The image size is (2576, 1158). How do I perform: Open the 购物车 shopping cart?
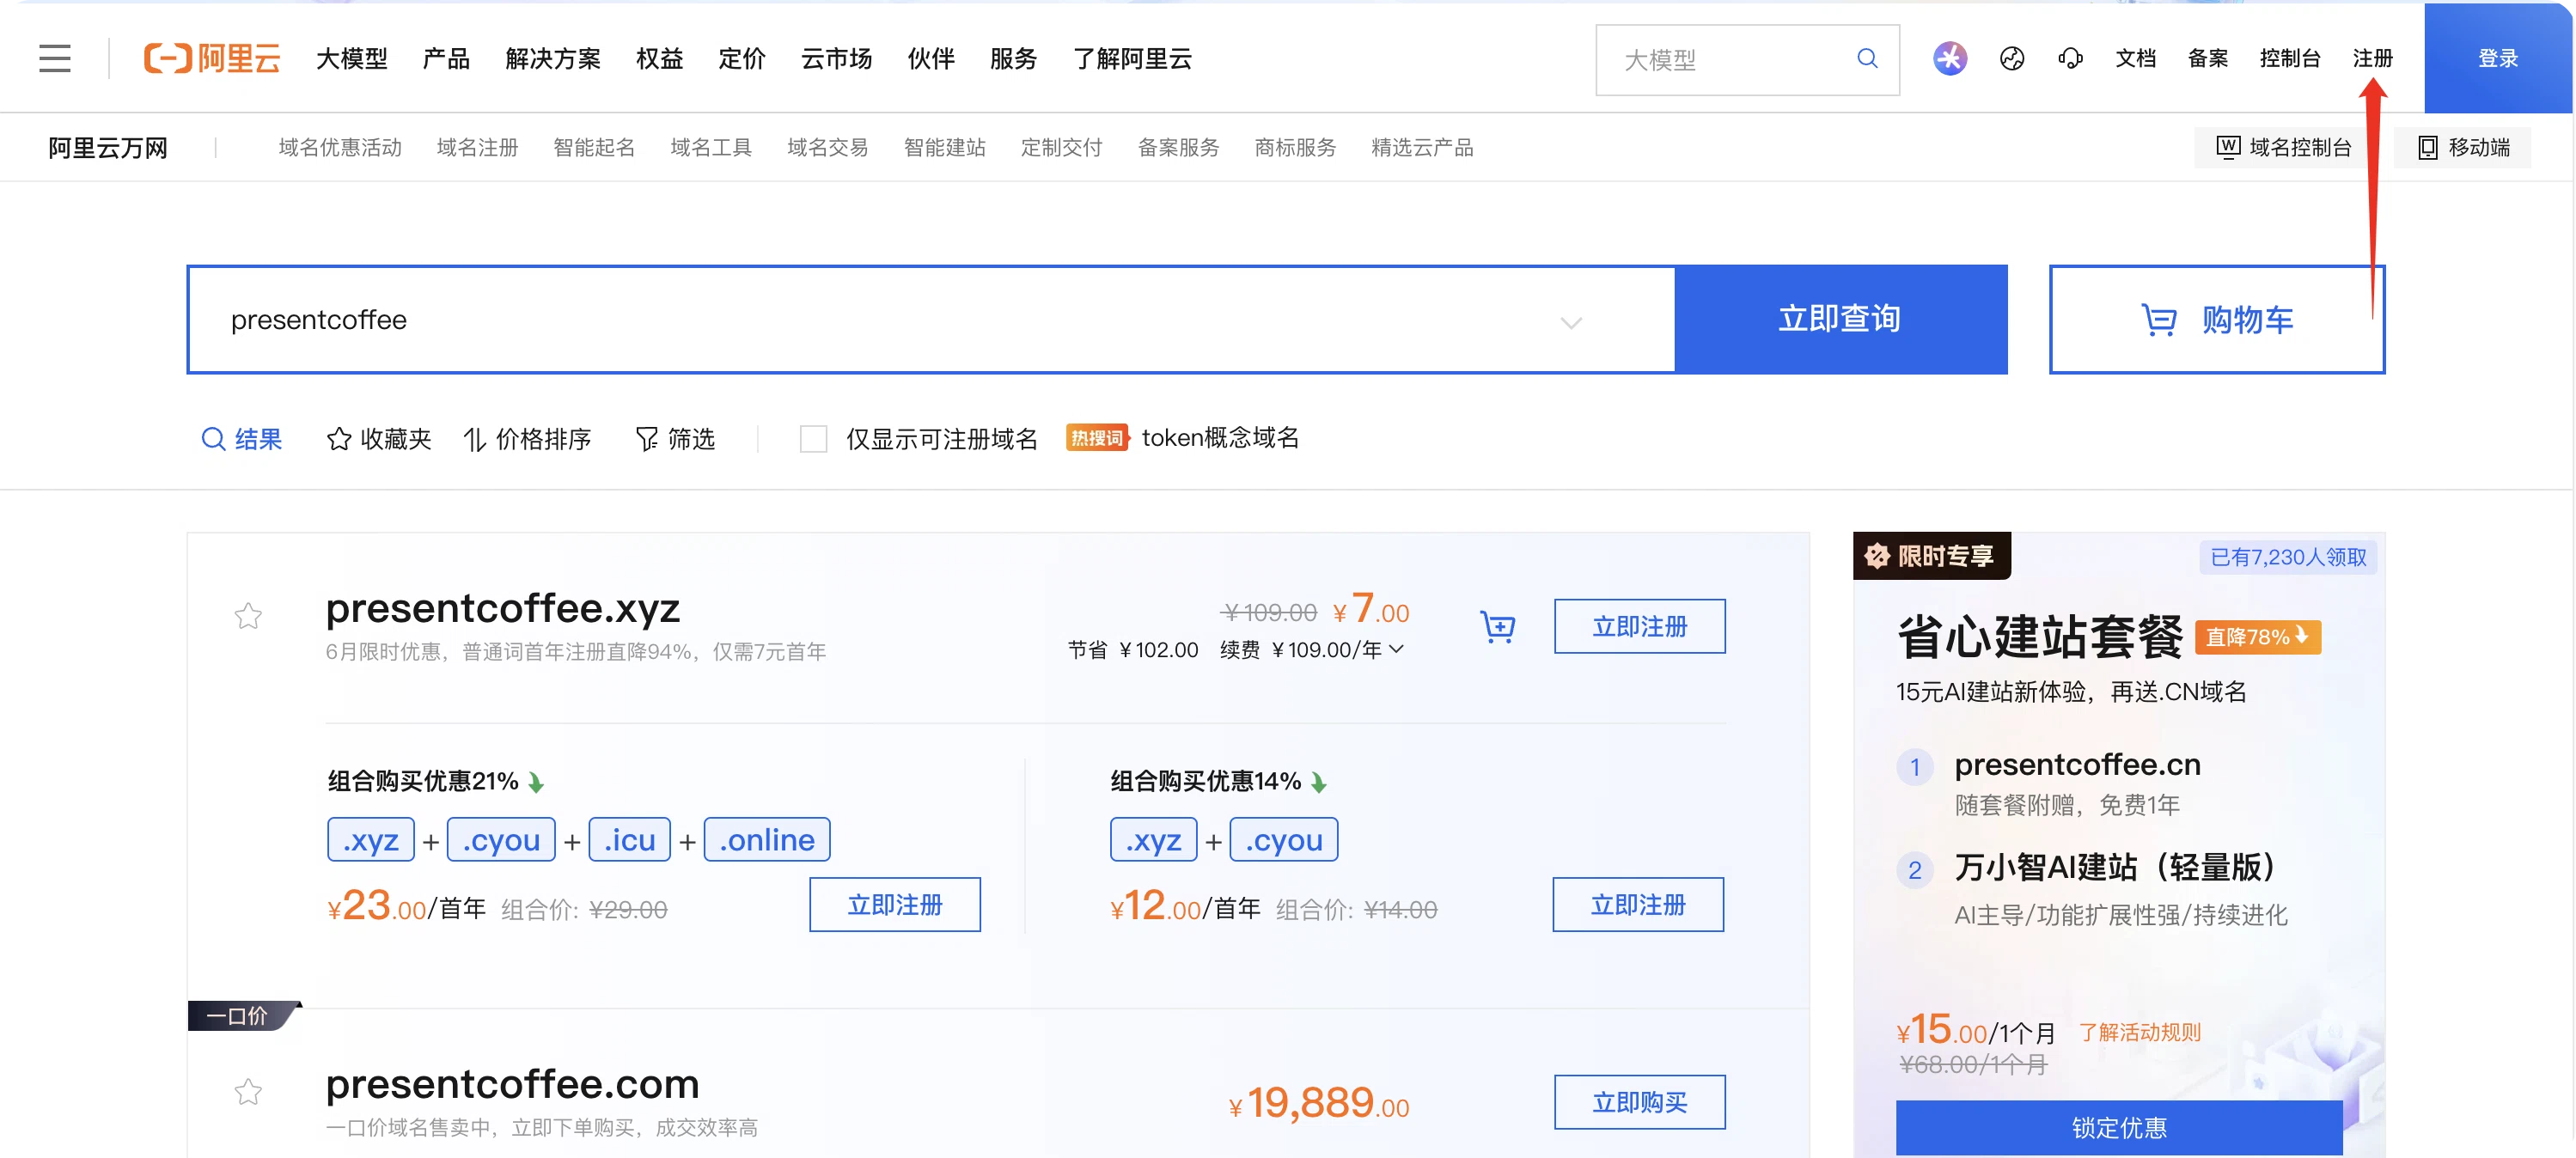pos(2217,320)
